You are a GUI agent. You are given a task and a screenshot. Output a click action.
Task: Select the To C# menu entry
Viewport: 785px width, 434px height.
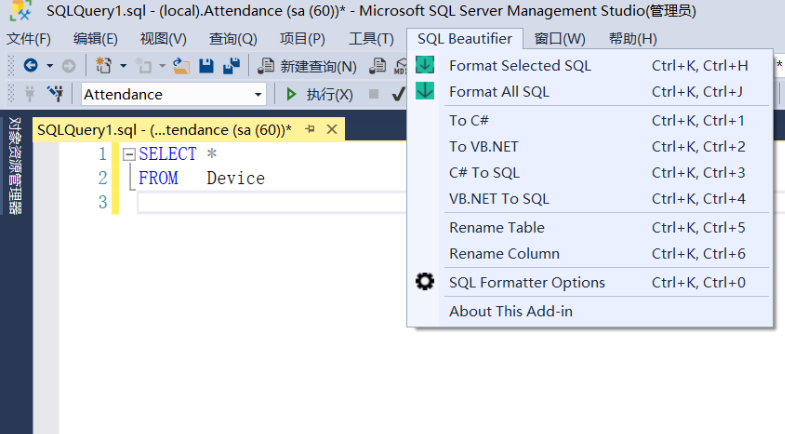[x=590, y=120]
